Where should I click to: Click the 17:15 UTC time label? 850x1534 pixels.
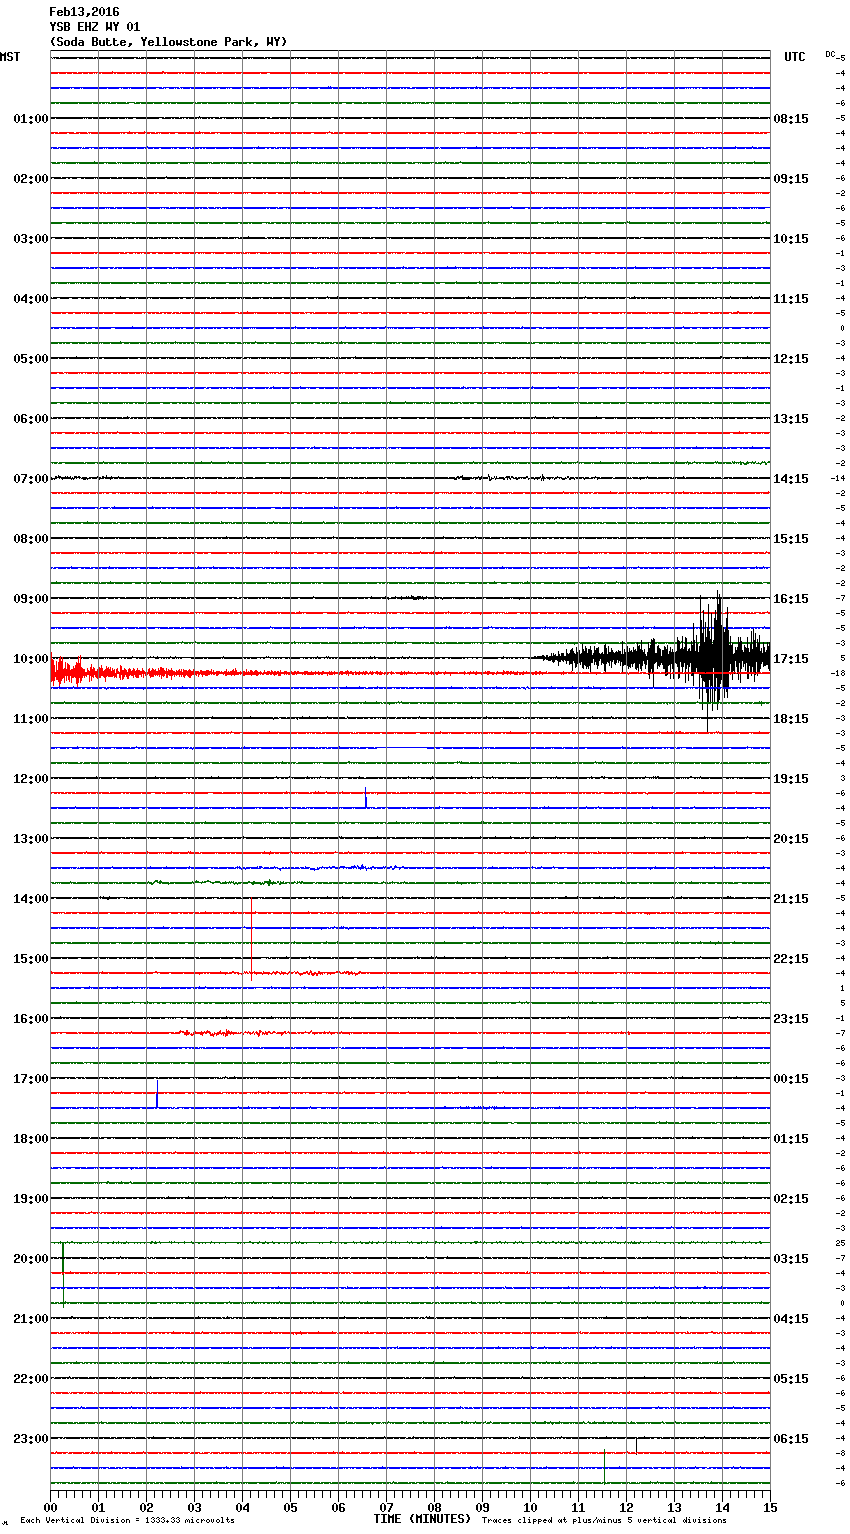click(x=791, y=659)
